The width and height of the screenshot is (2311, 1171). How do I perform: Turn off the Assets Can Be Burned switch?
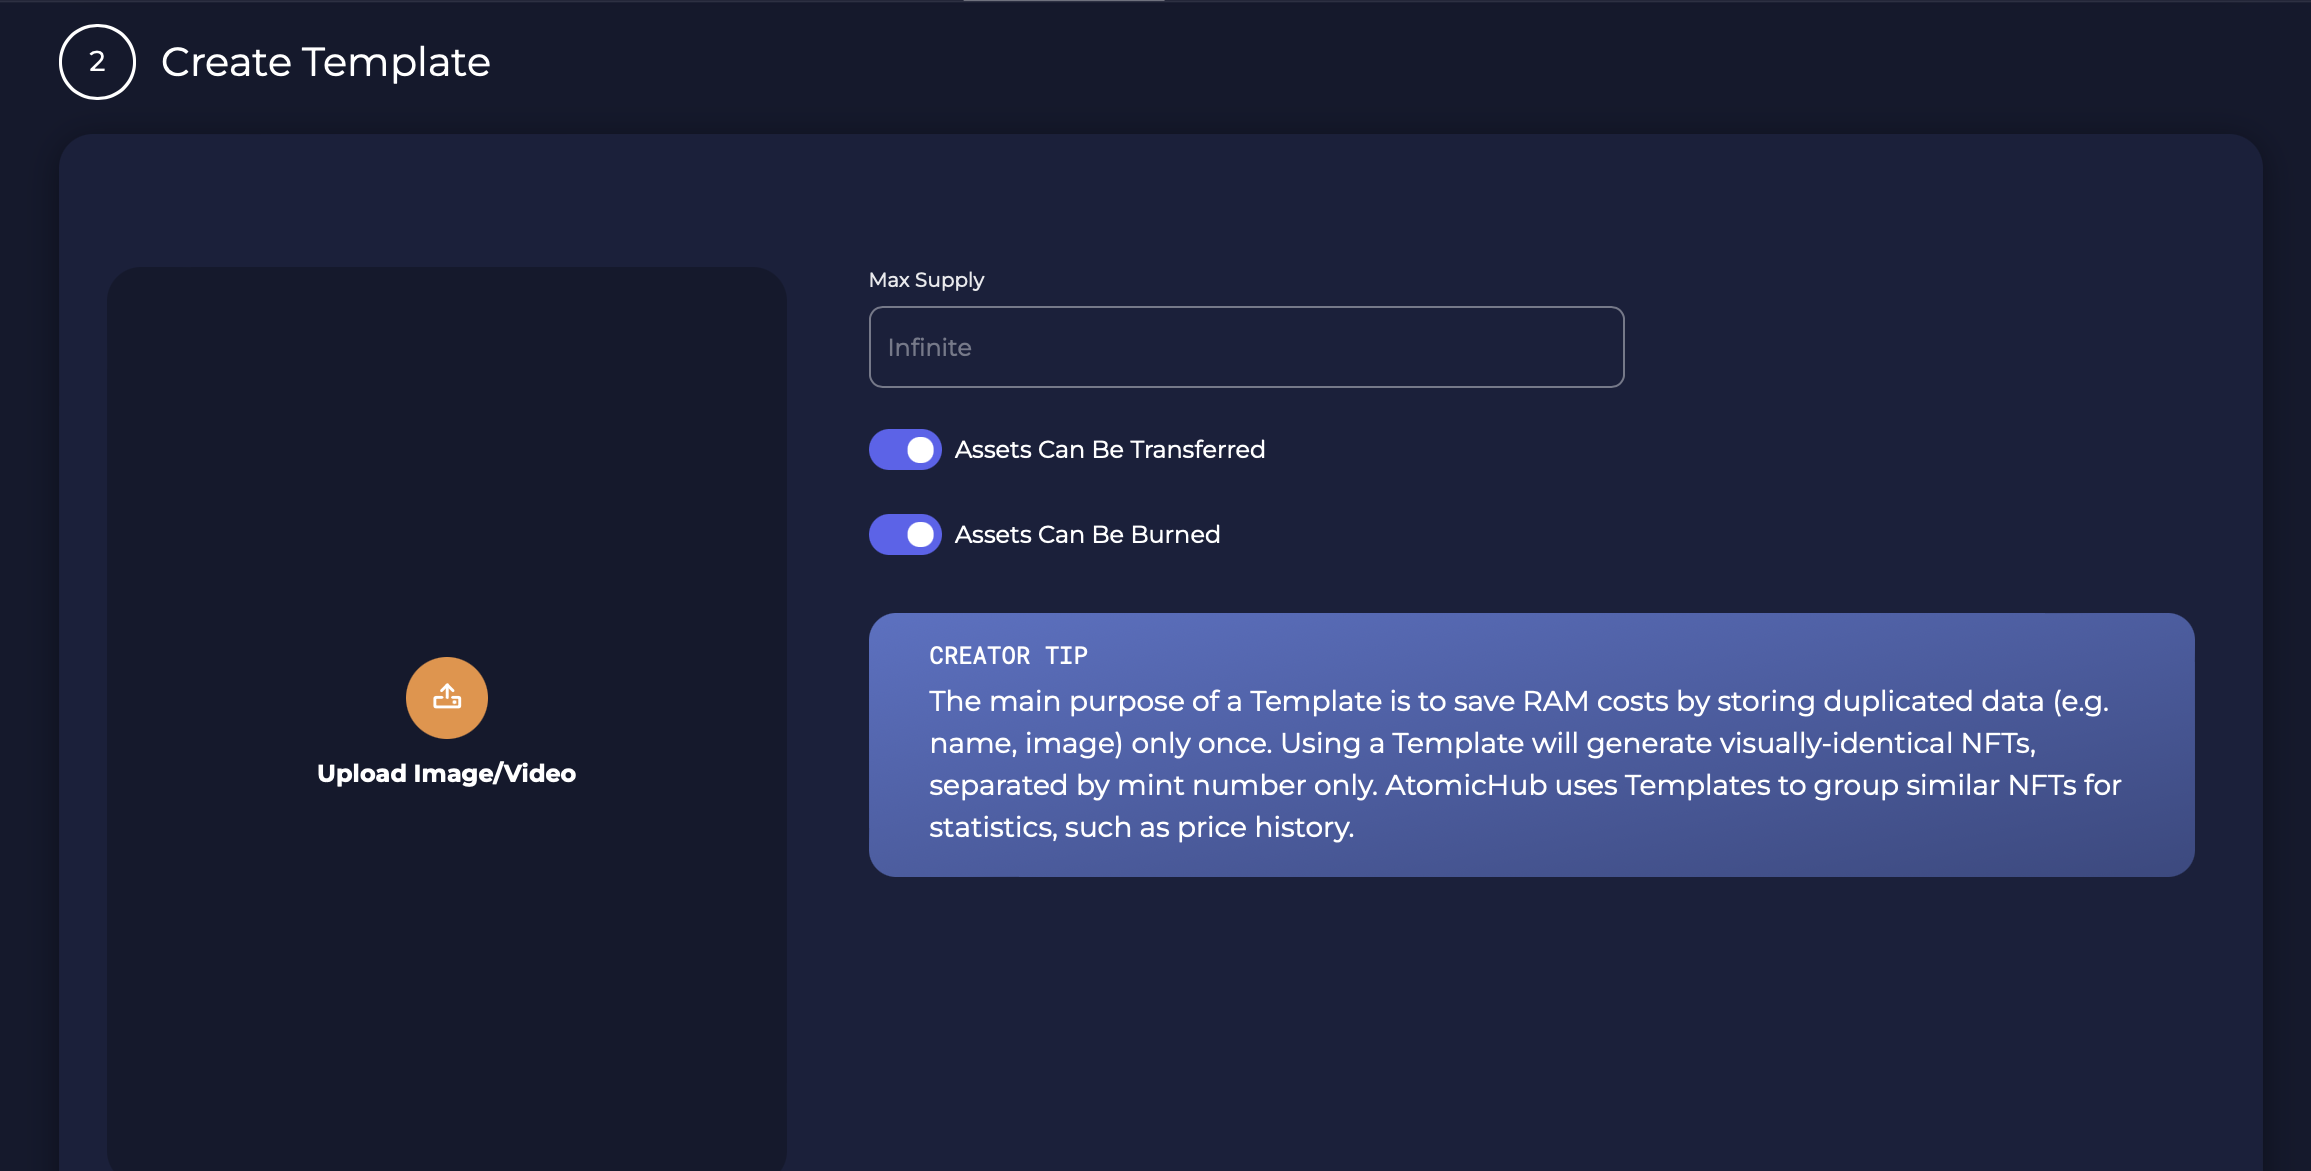[x=905, y=535]
